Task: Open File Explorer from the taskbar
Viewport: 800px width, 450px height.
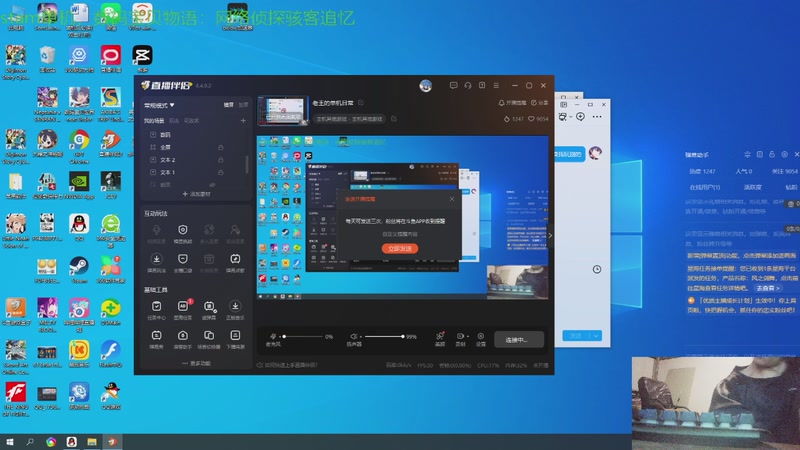Action: click(x=92, y=442)
